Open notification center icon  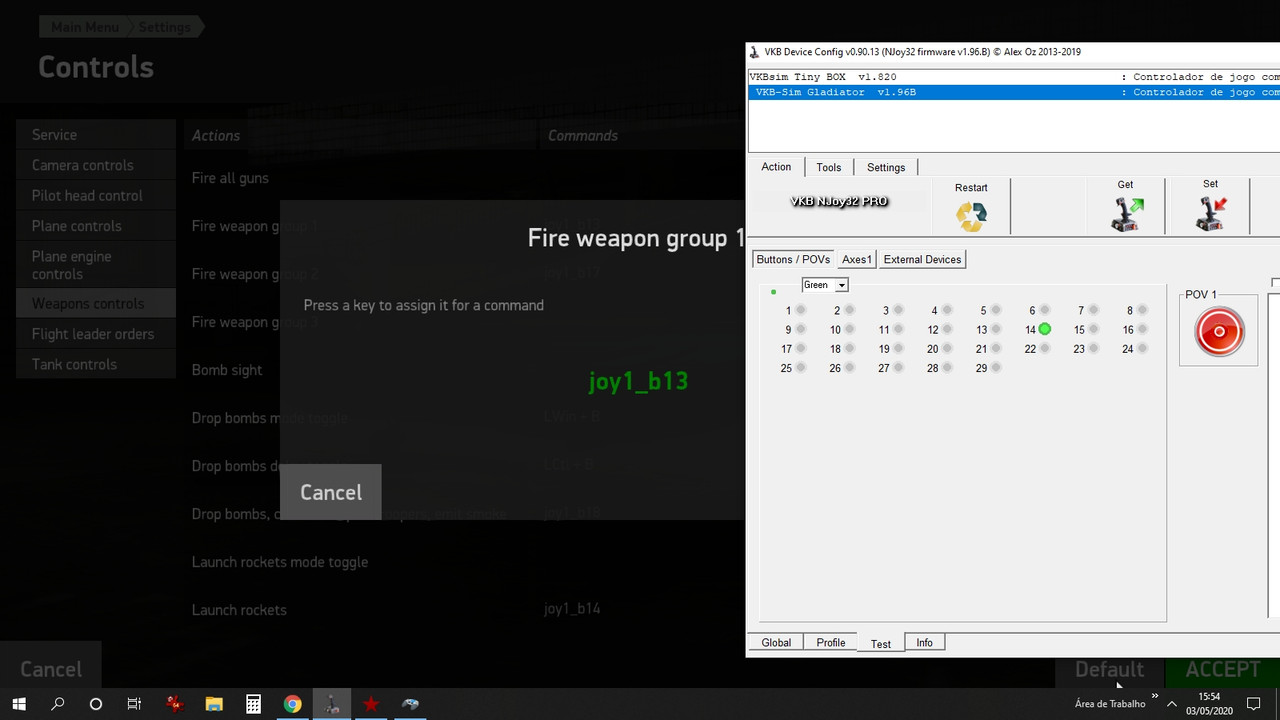point(1254,704)
